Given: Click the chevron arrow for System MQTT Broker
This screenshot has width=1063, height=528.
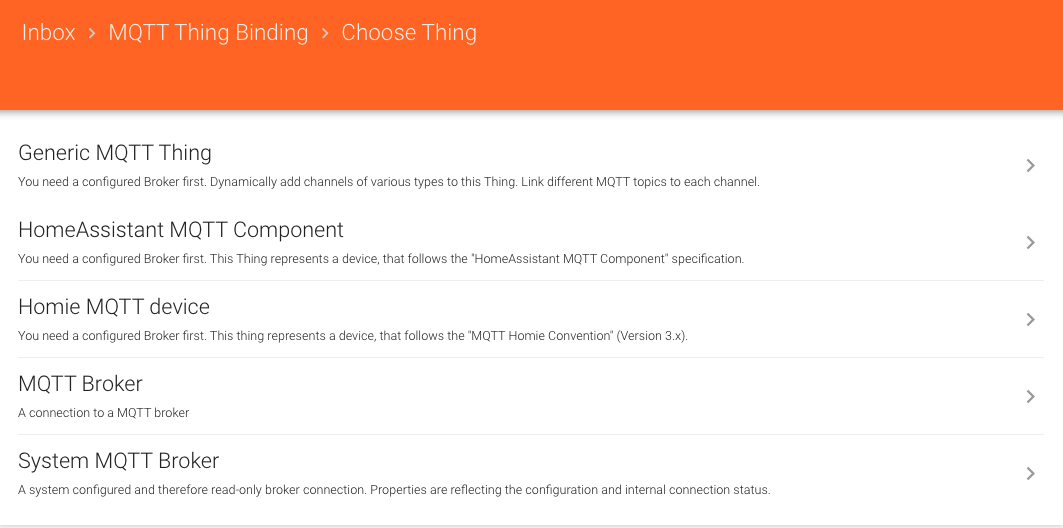Looking at the screenshot, I should [x=1030, y=474].
